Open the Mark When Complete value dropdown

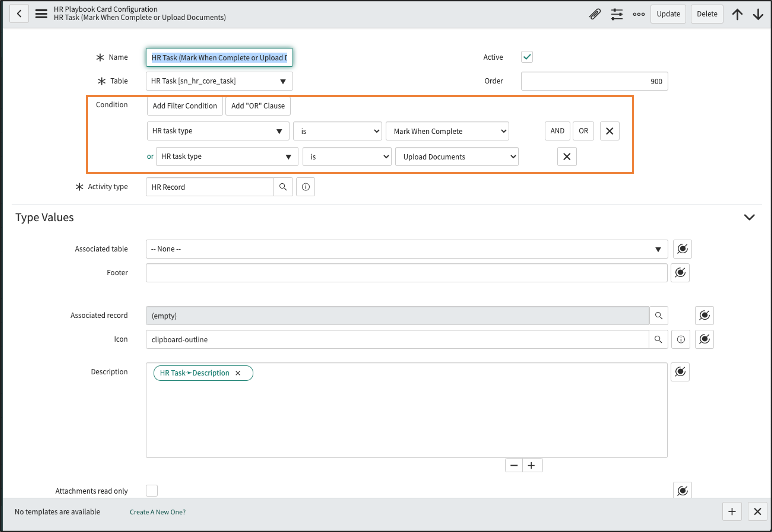(x=447, y=131)
